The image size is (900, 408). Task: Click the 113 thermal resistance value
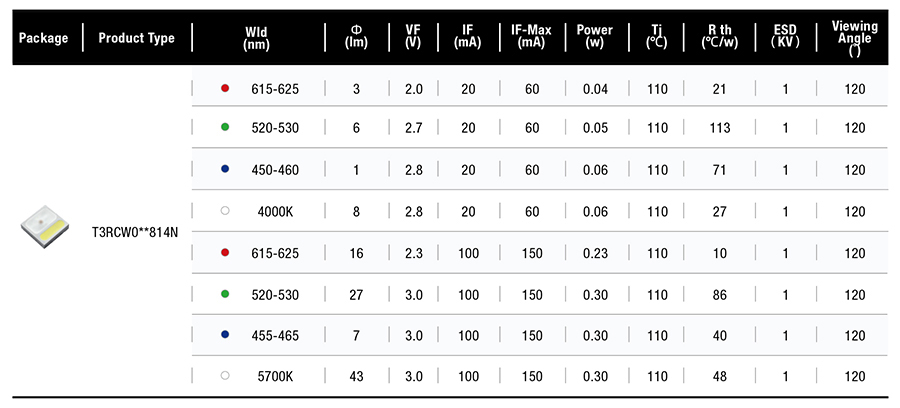click(719, 128)
